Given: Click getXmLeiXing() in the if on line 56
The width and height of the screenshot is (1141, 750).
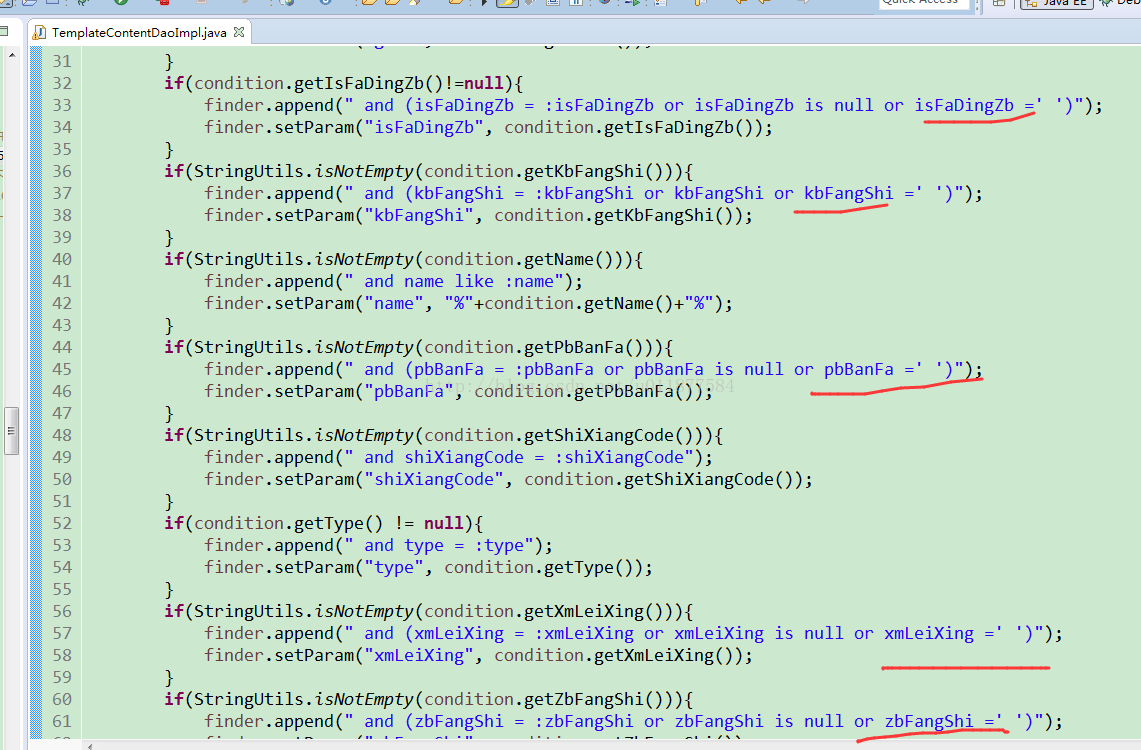Looking at the screenshot, I should [593, 611].
